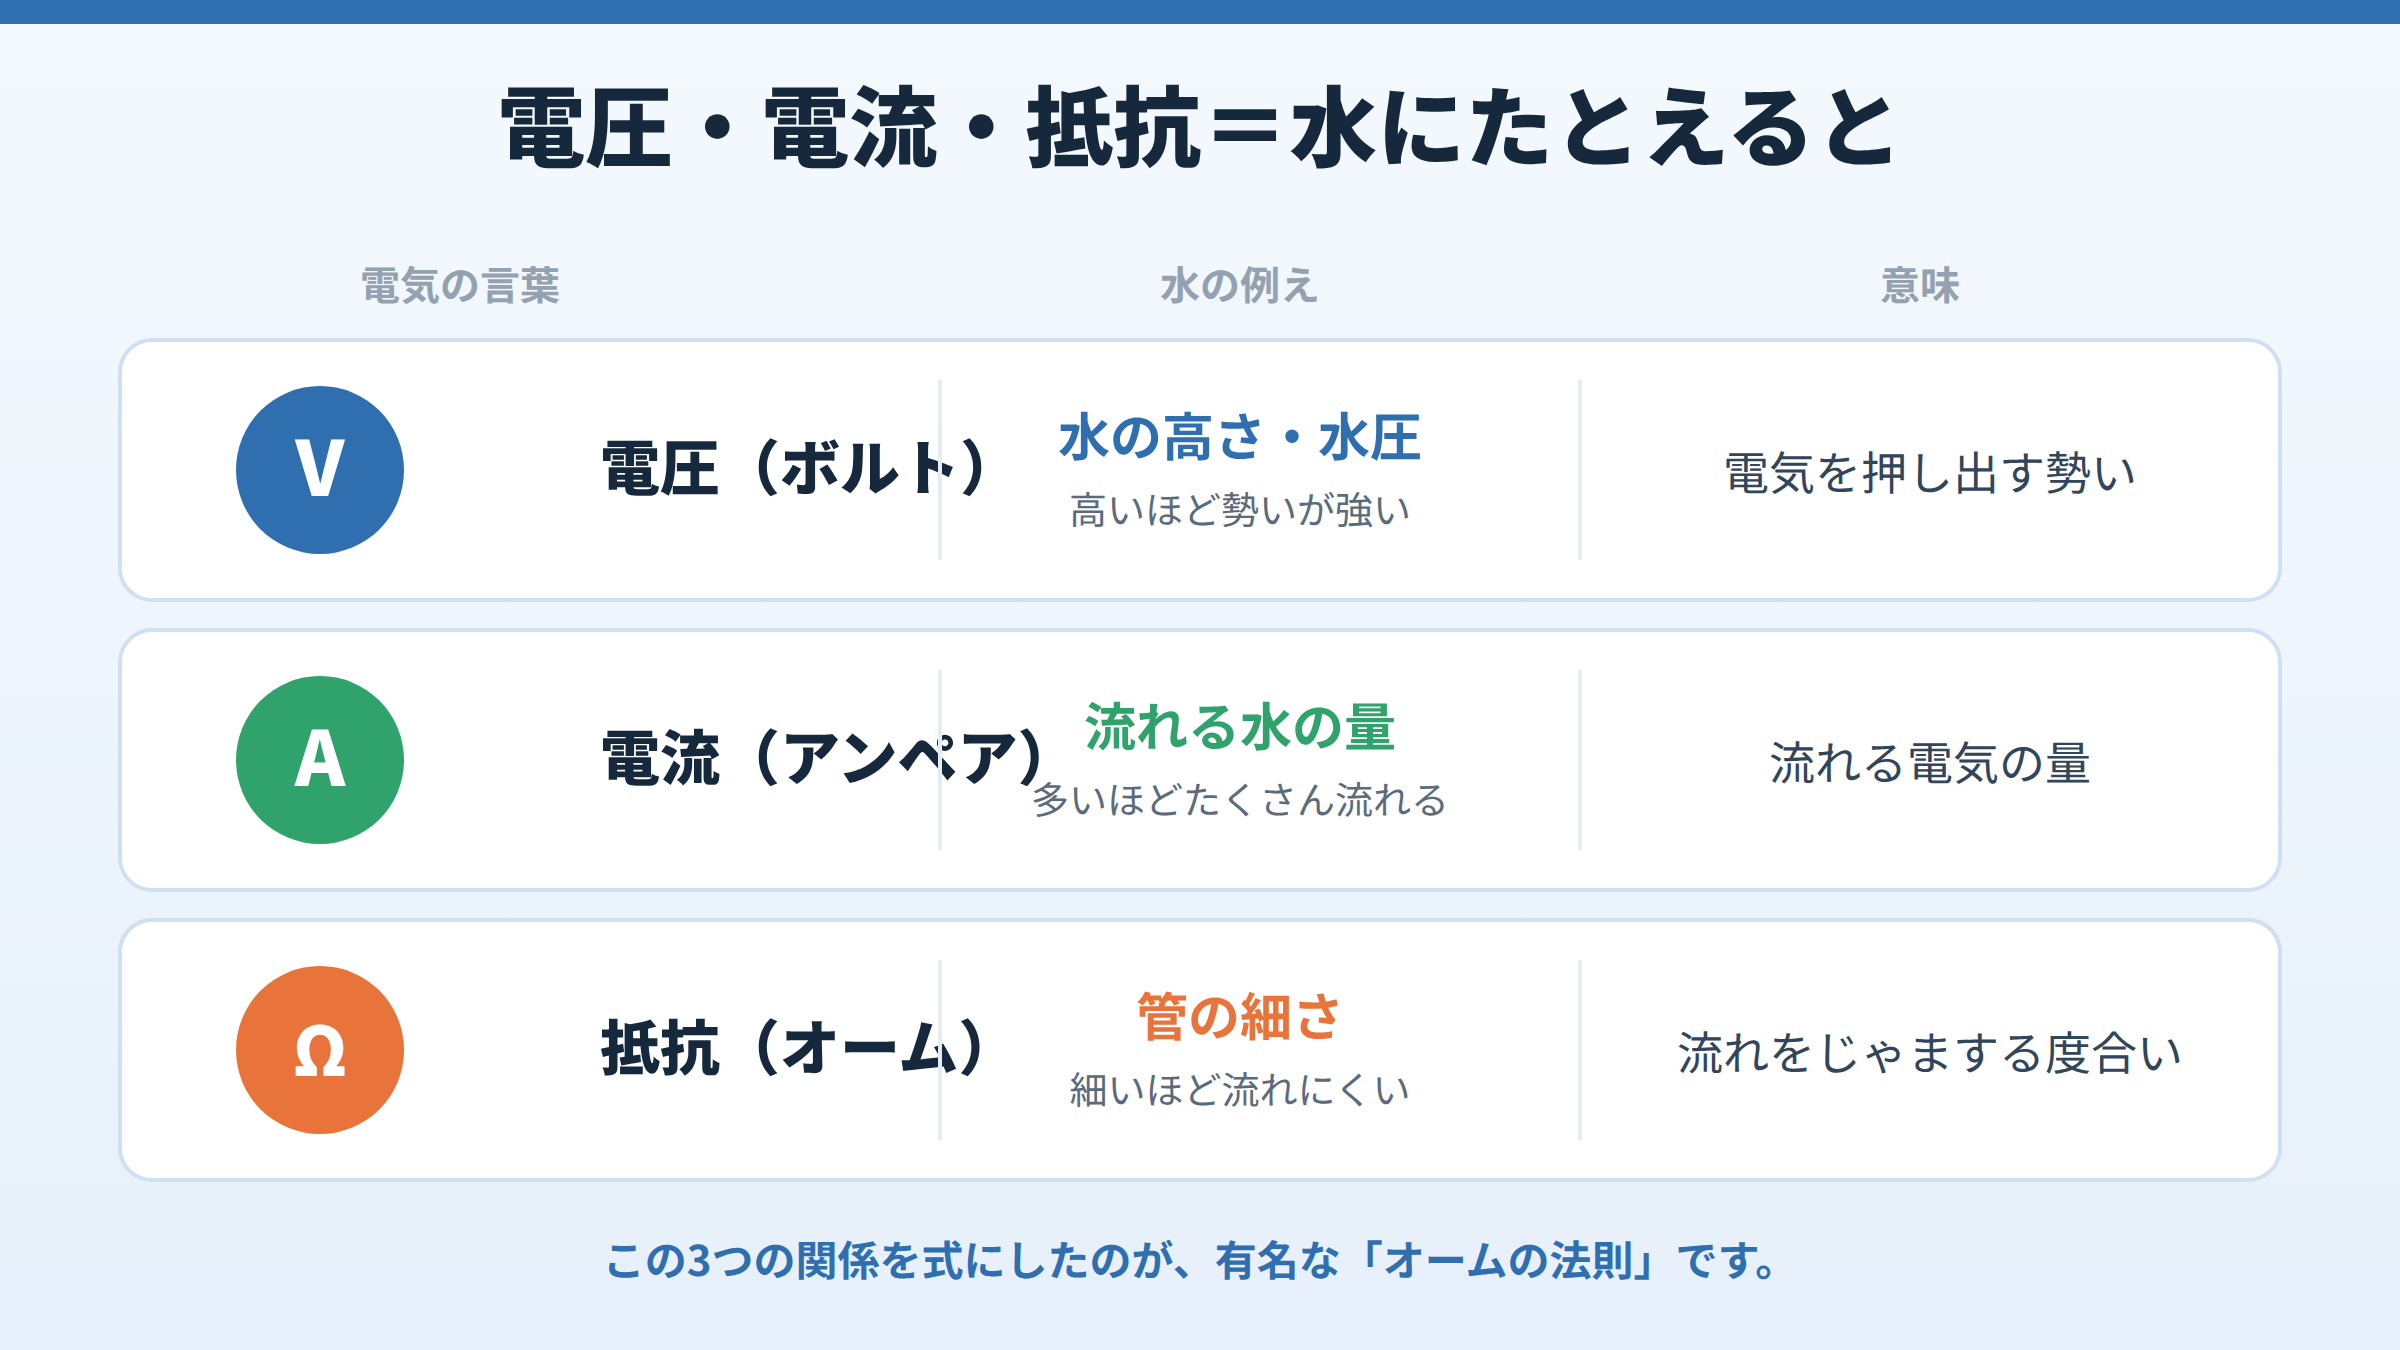Click the 意味 column header
2400x1350 pixels.
click(x=1920, y=286)
